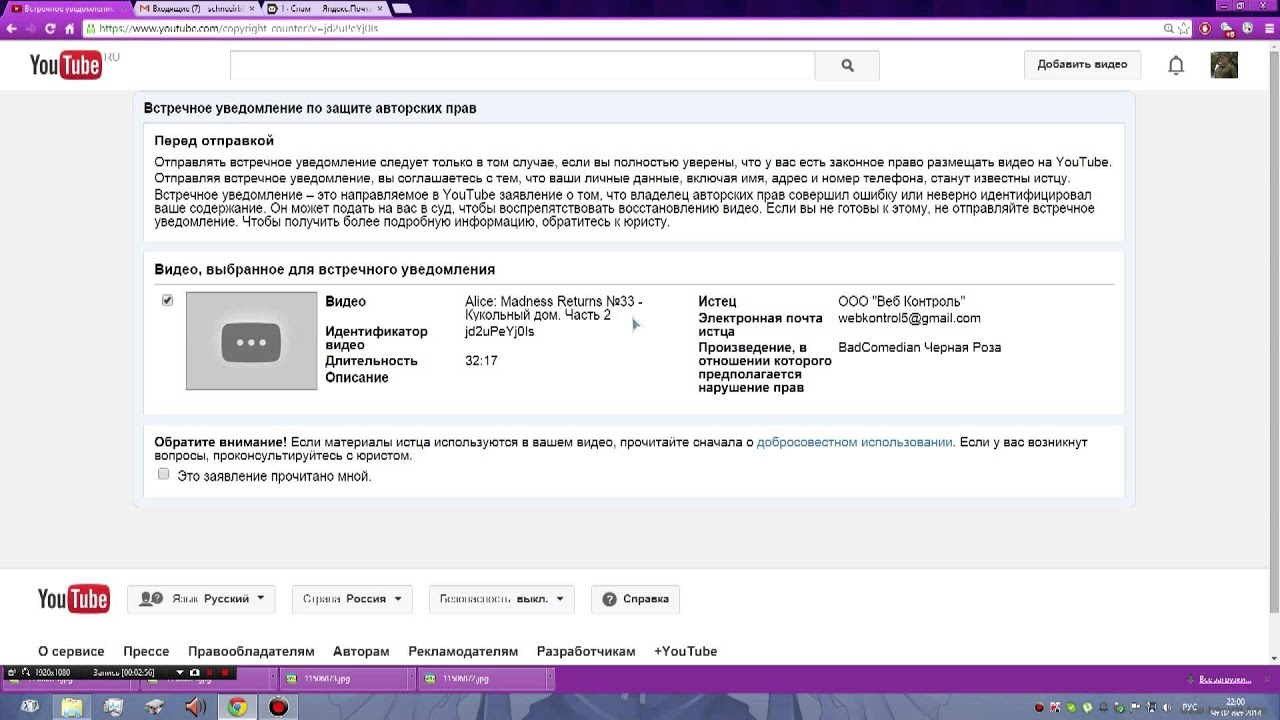1280x720 pixels.
Task: Click the speaker app taskbar icon
Action: click(x=195, y=707)
